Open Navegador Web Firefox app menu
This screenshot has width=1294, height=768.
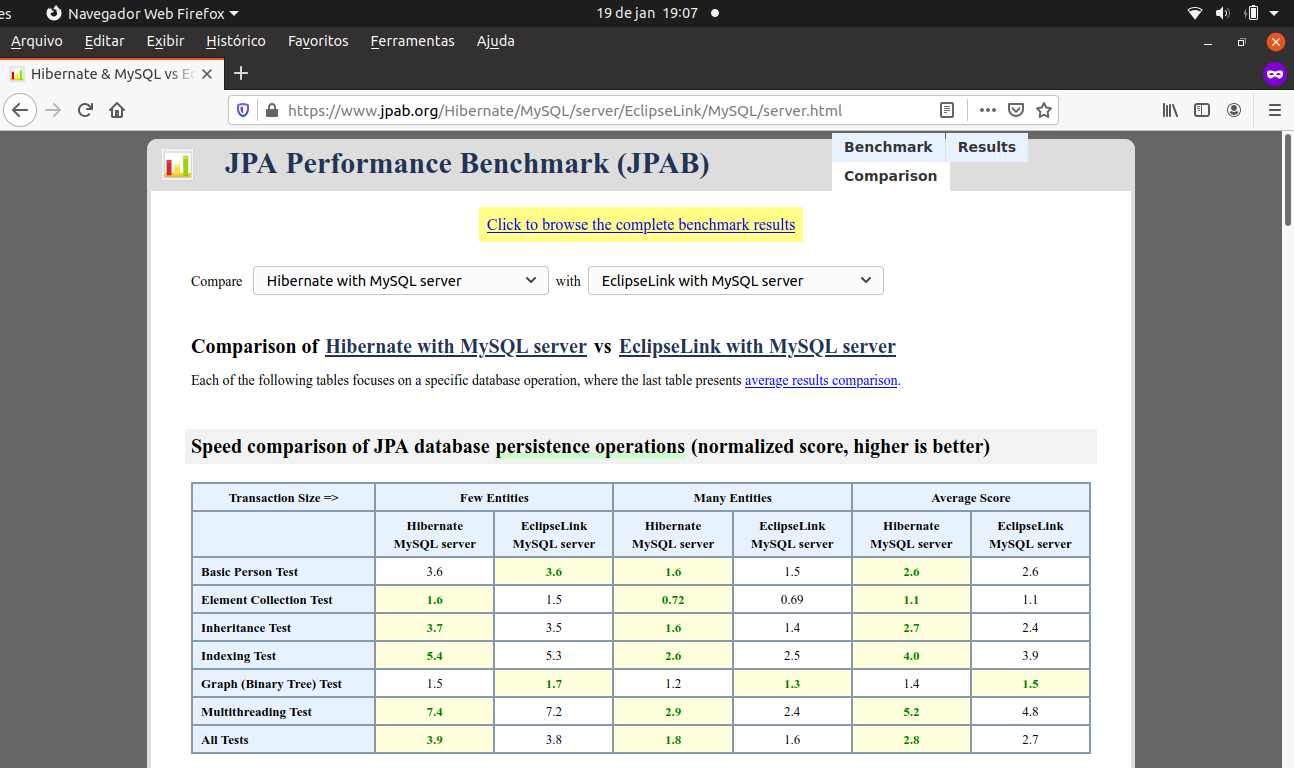click(142, 13)
